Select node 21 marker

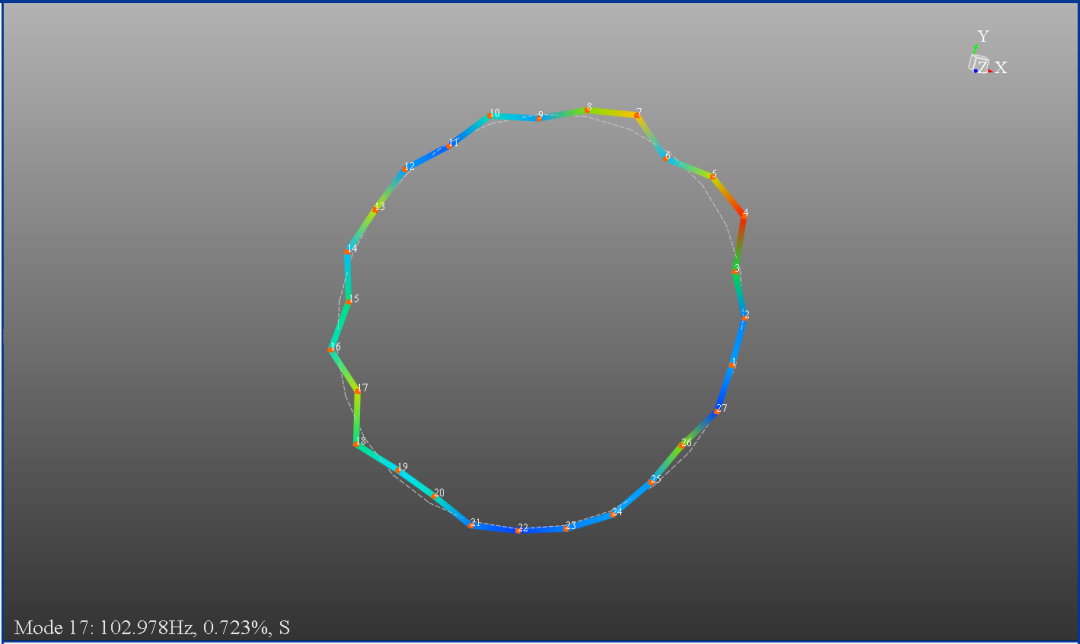(x=471, y=526)
